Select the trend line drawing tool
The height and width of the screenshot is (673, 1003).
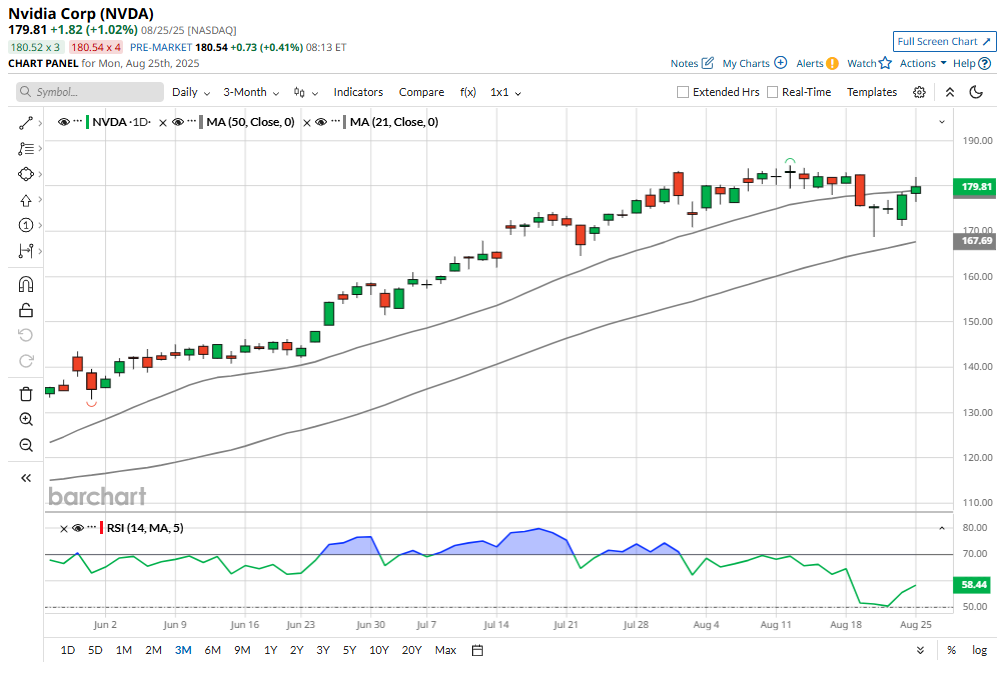tap(26, 123)
